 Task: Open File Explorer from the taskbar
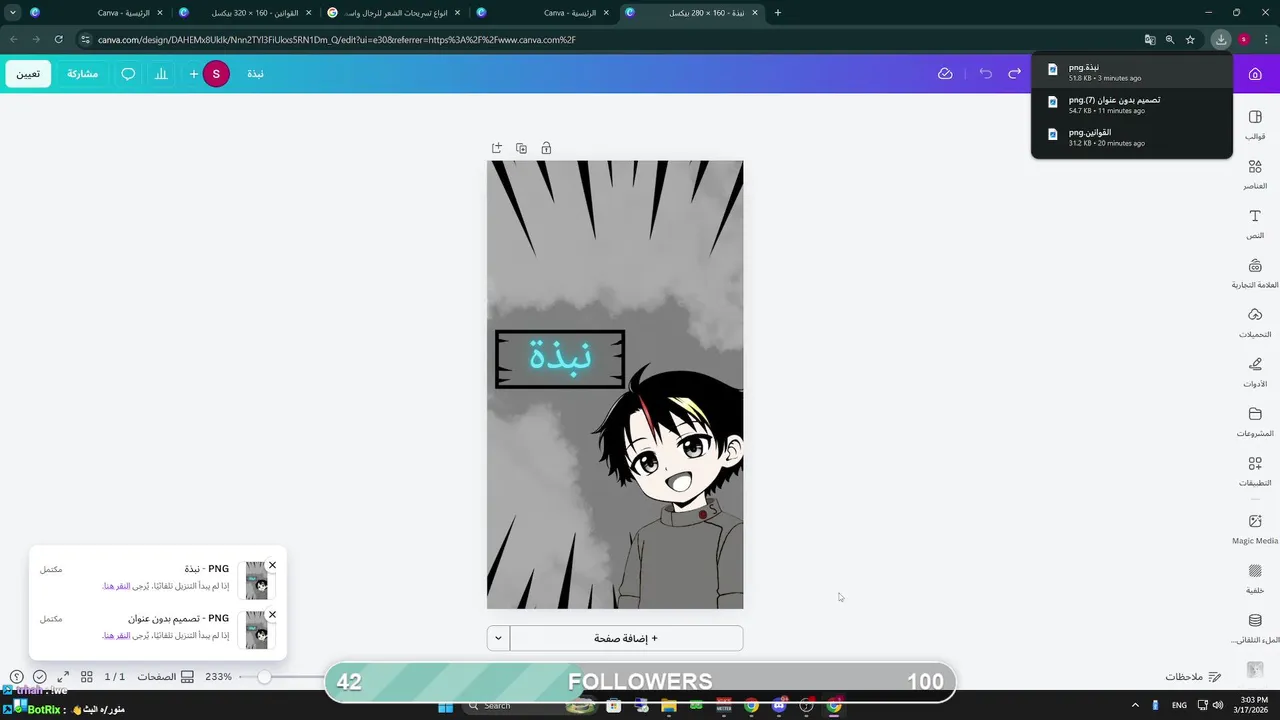pyautogui.click(x=669, y=706)
